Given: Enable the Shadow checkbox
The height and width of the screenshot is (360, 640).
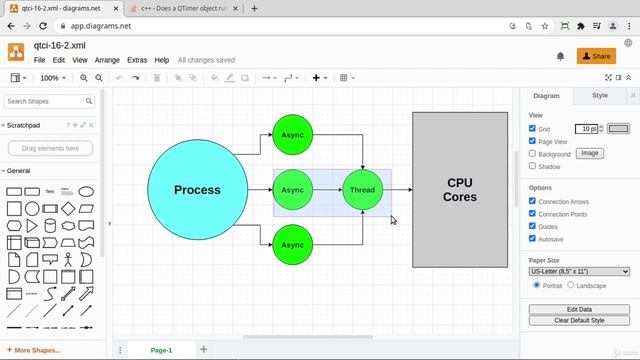Looking at the screenshot, I should click(x=532, y=166).
